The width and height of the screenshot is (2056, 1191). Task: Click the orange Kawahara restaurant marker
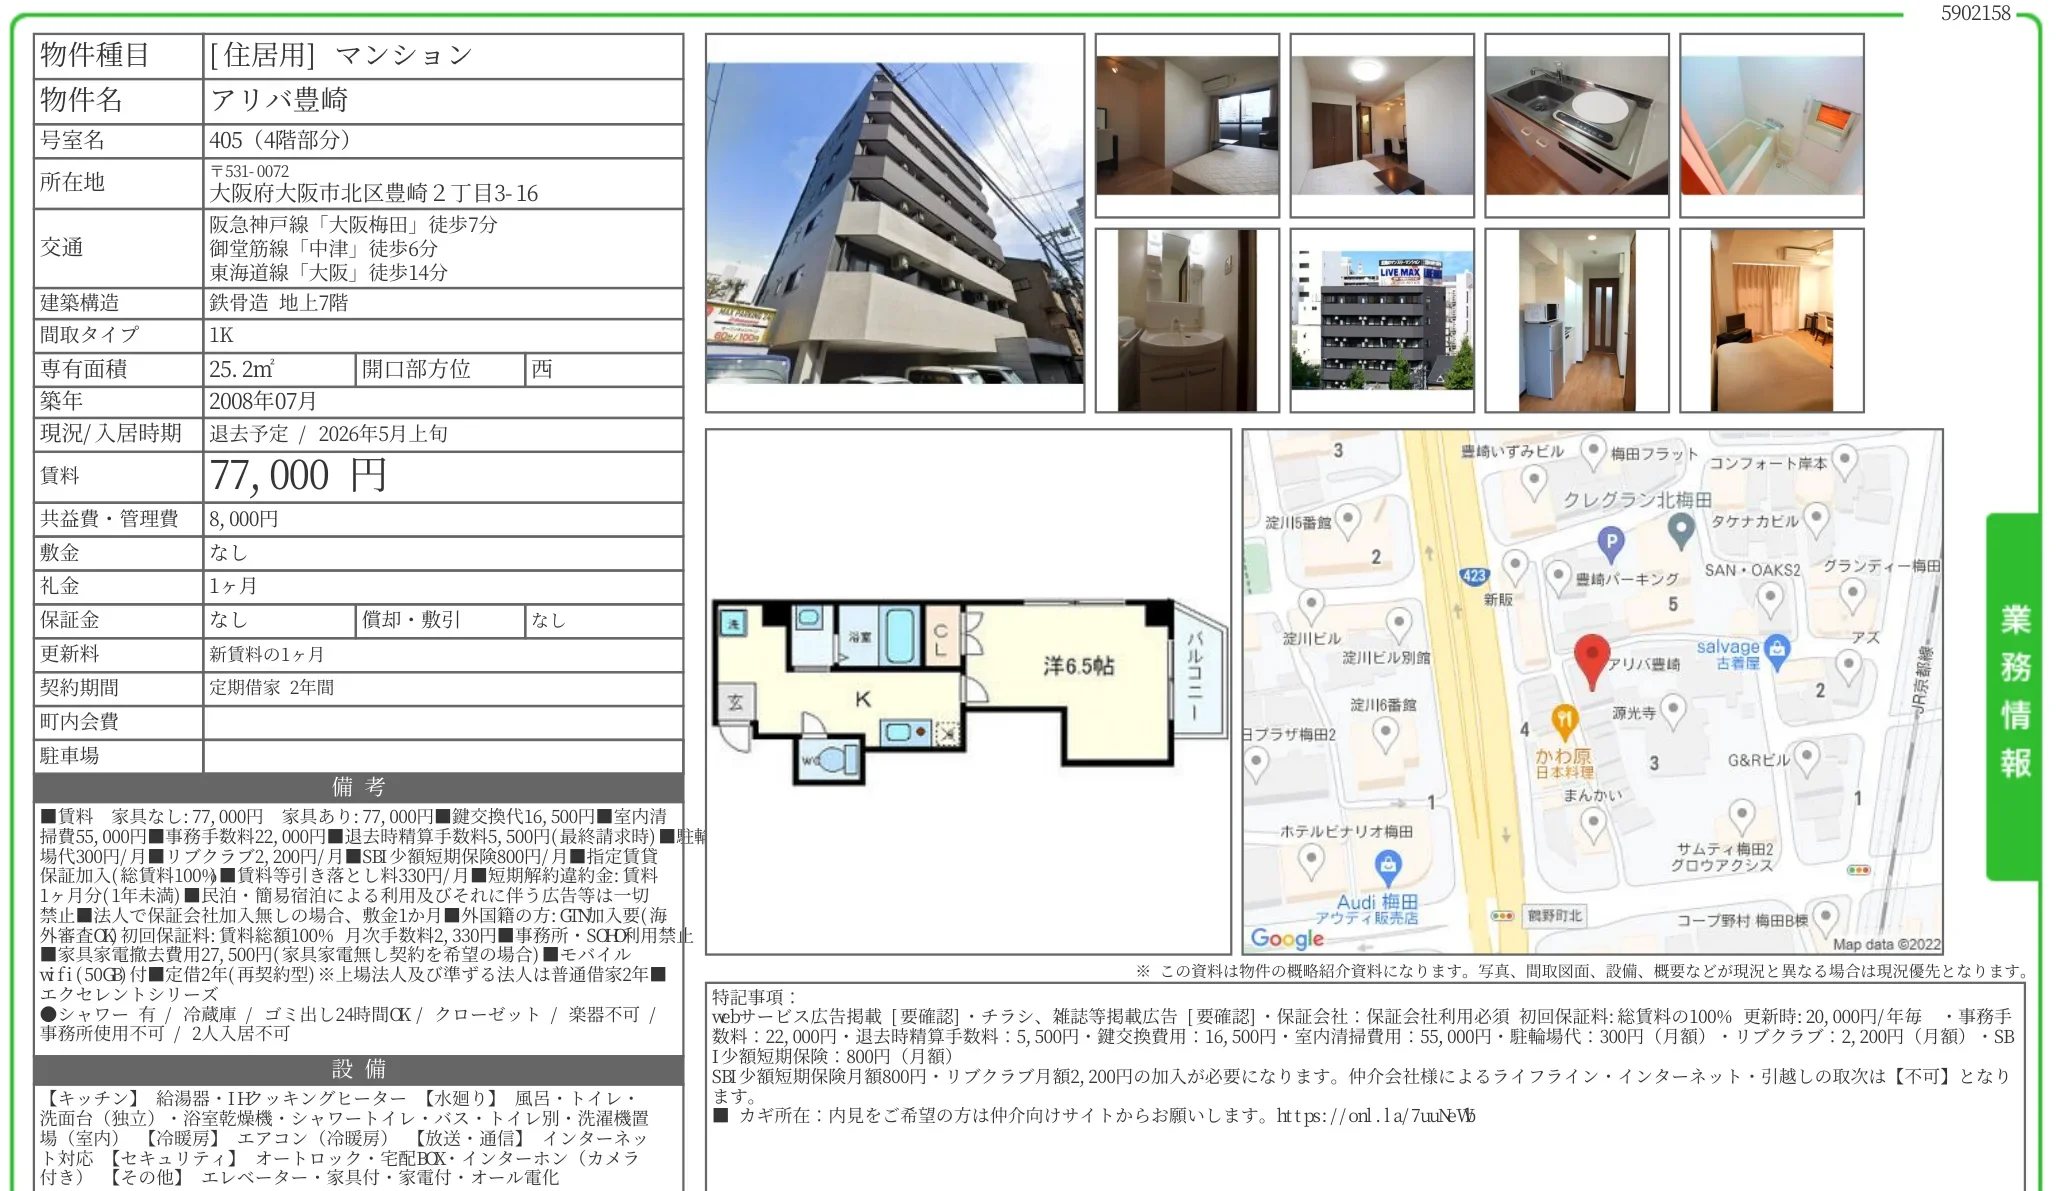1564,720
